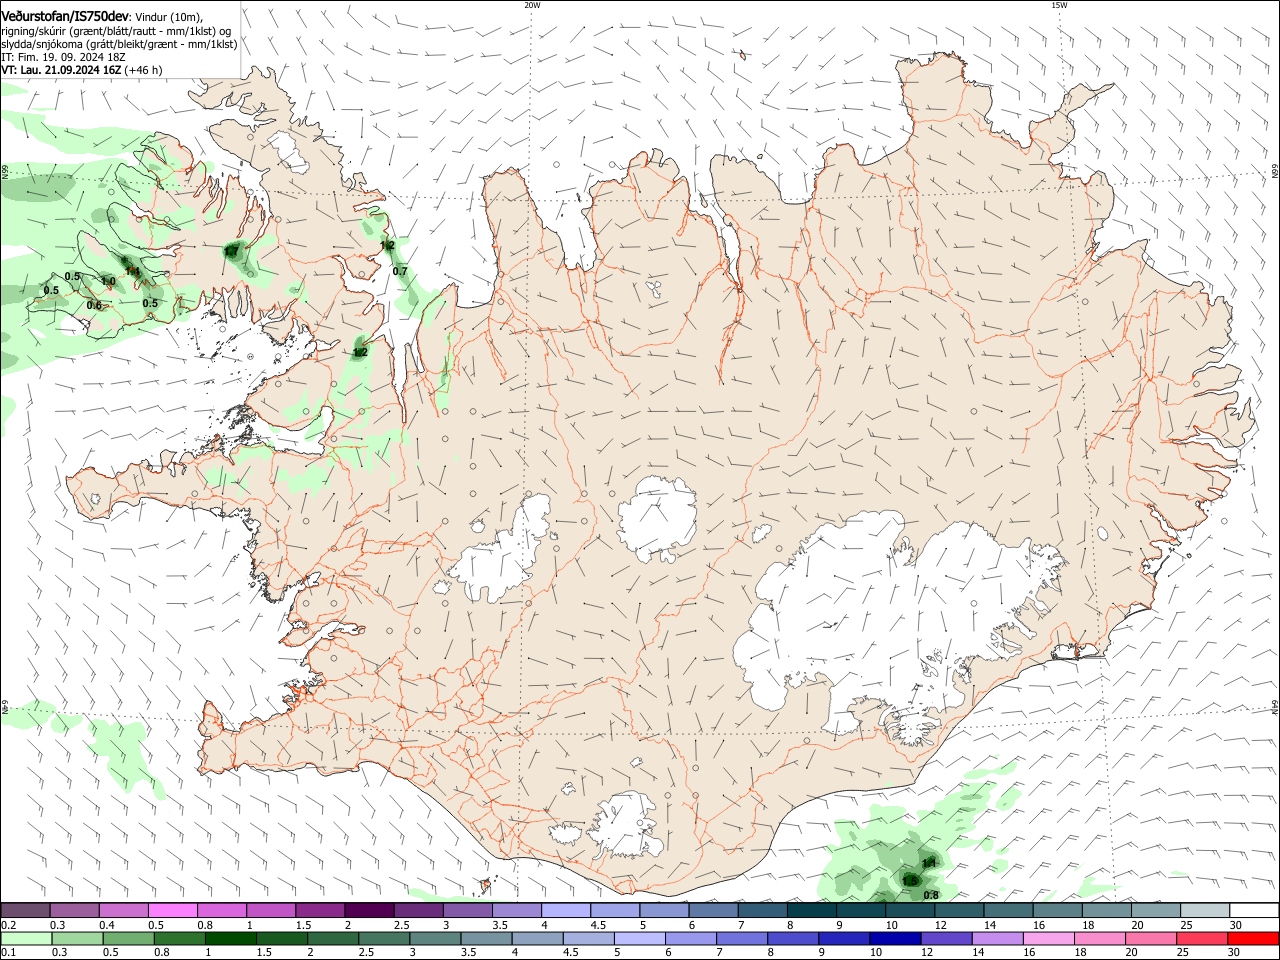Image resolution: width=1280 pixels, height=960 pixels.
Task: Click the 0.8 precipitation value off the southeast coast
Action: pos(931,895)
